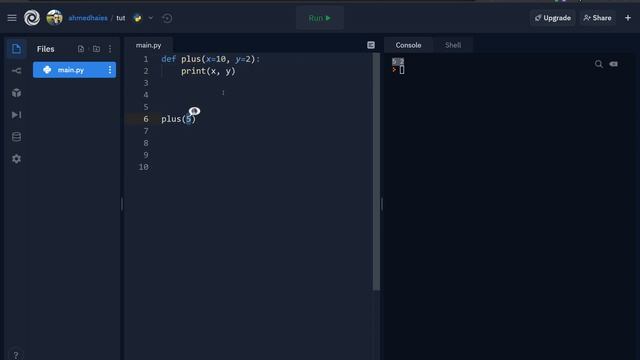Switch to the Shell tab
The height and width of the screenshot is (360, 640).
point(453,45)
